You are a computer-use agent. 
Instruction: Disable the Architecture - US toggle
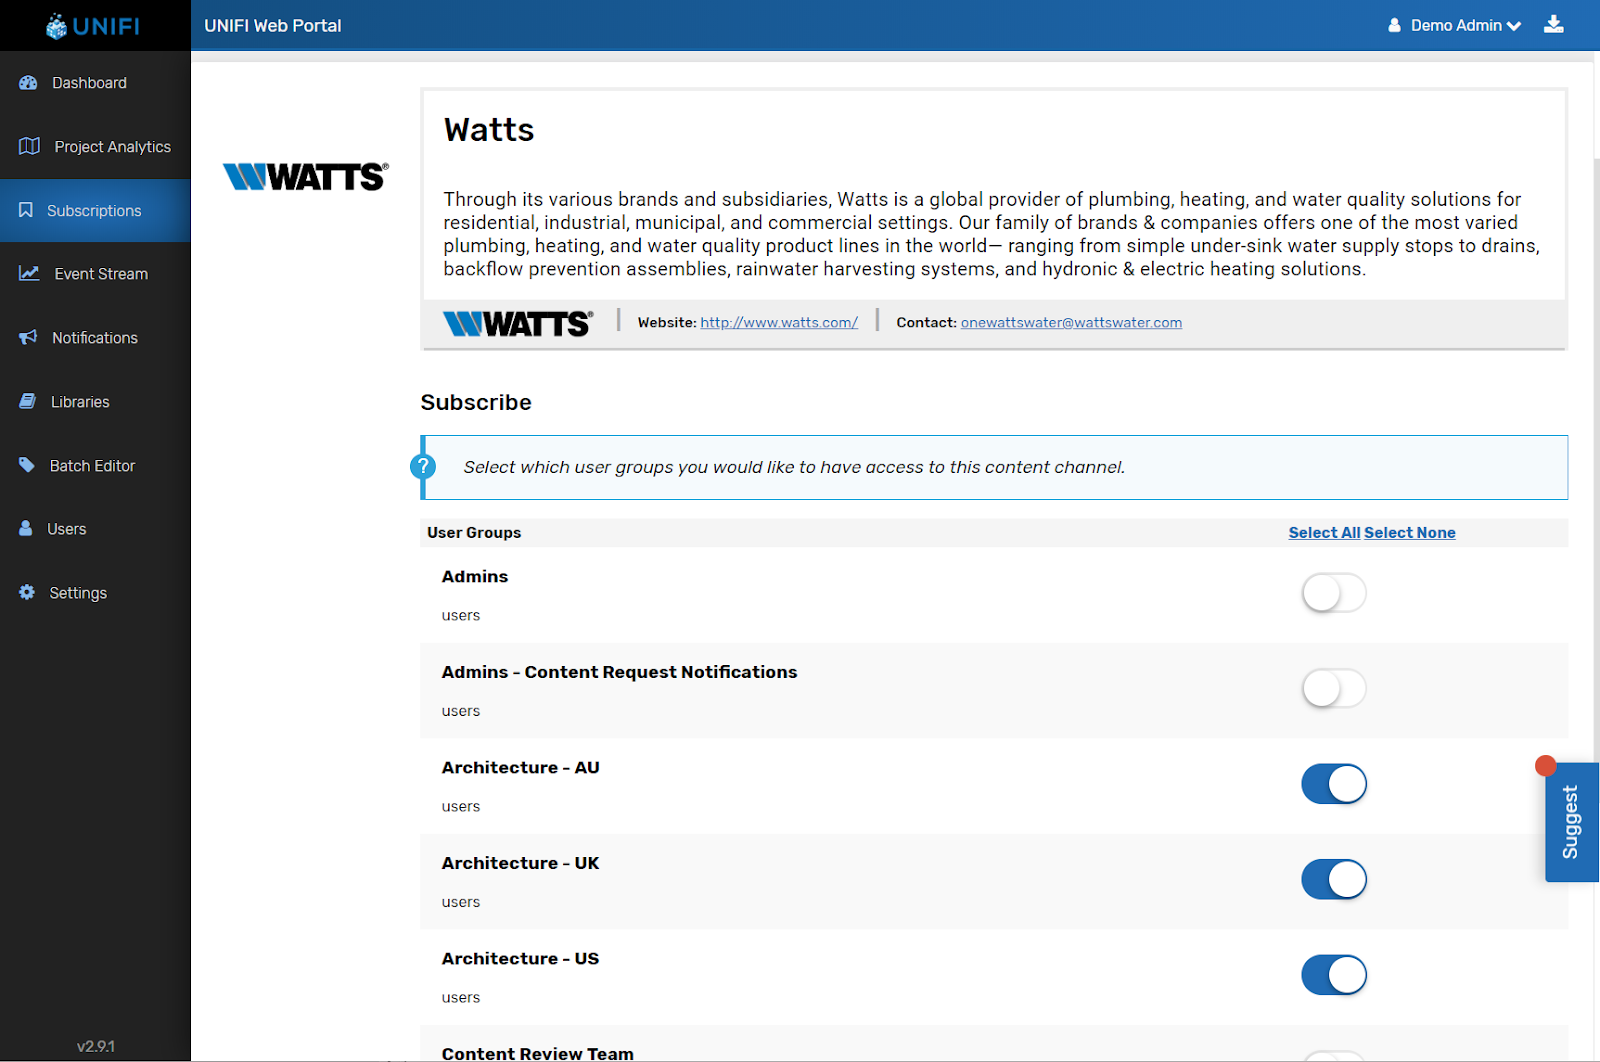[1334, 975]
